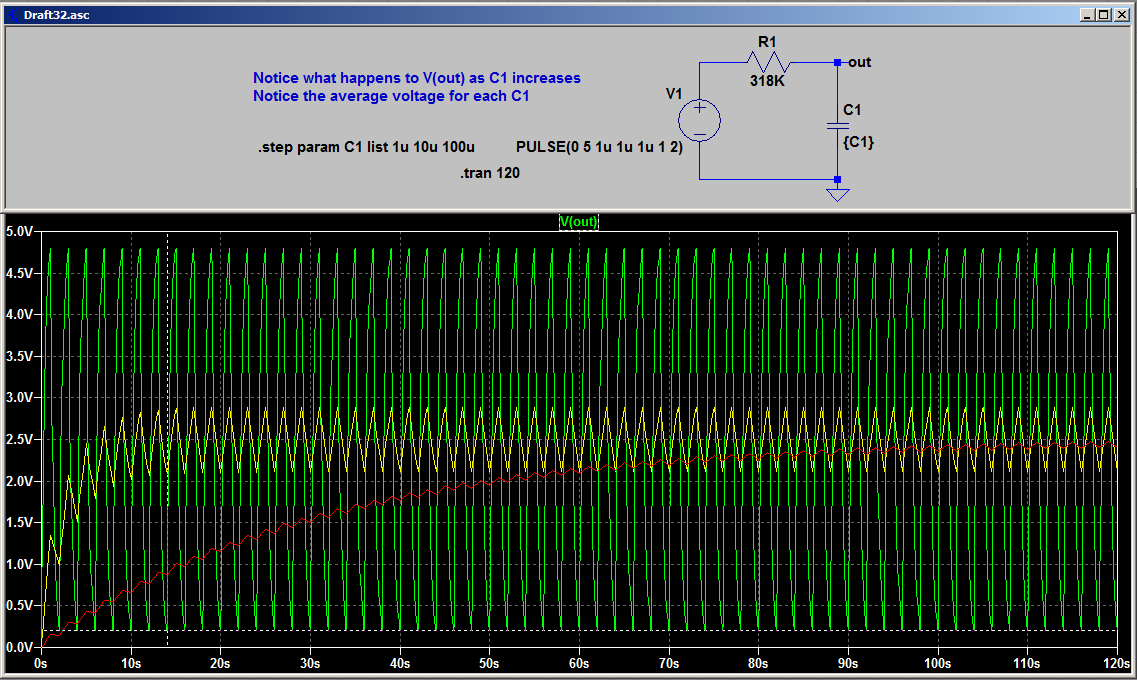Click the 40s time axis label
The image size is (1137, 680).
pyautogui.click(x=400, y=663)
